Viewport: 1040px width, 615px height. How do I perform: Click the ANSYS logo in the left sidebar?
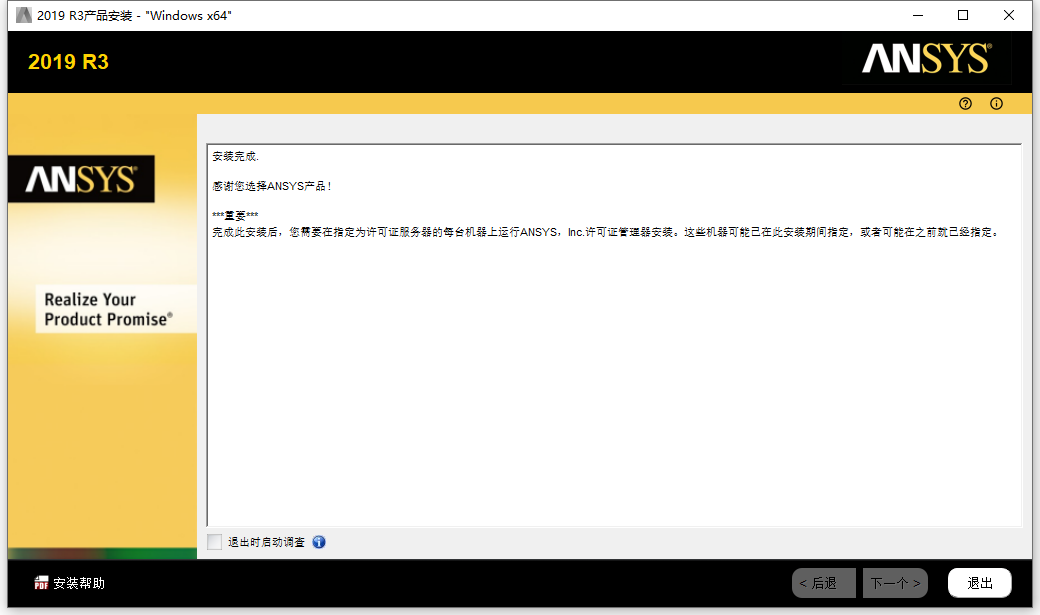point(82,179)
